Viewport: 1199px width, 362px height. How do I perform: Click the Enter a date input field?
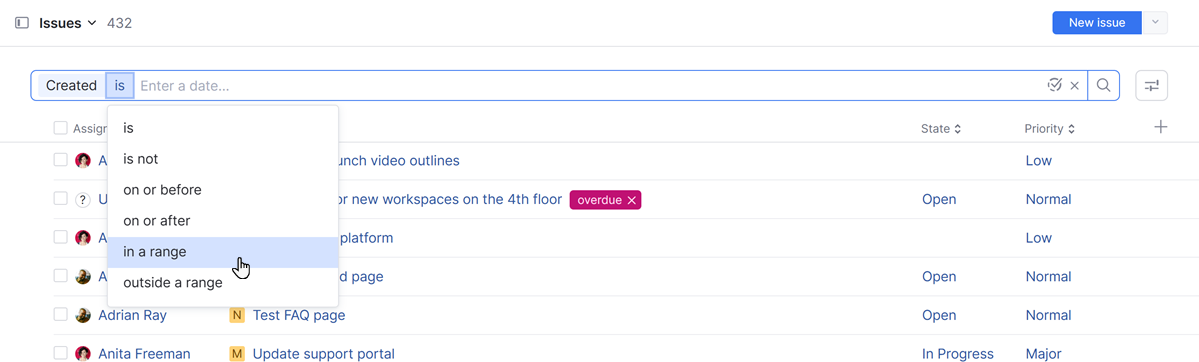click(589, 86)
